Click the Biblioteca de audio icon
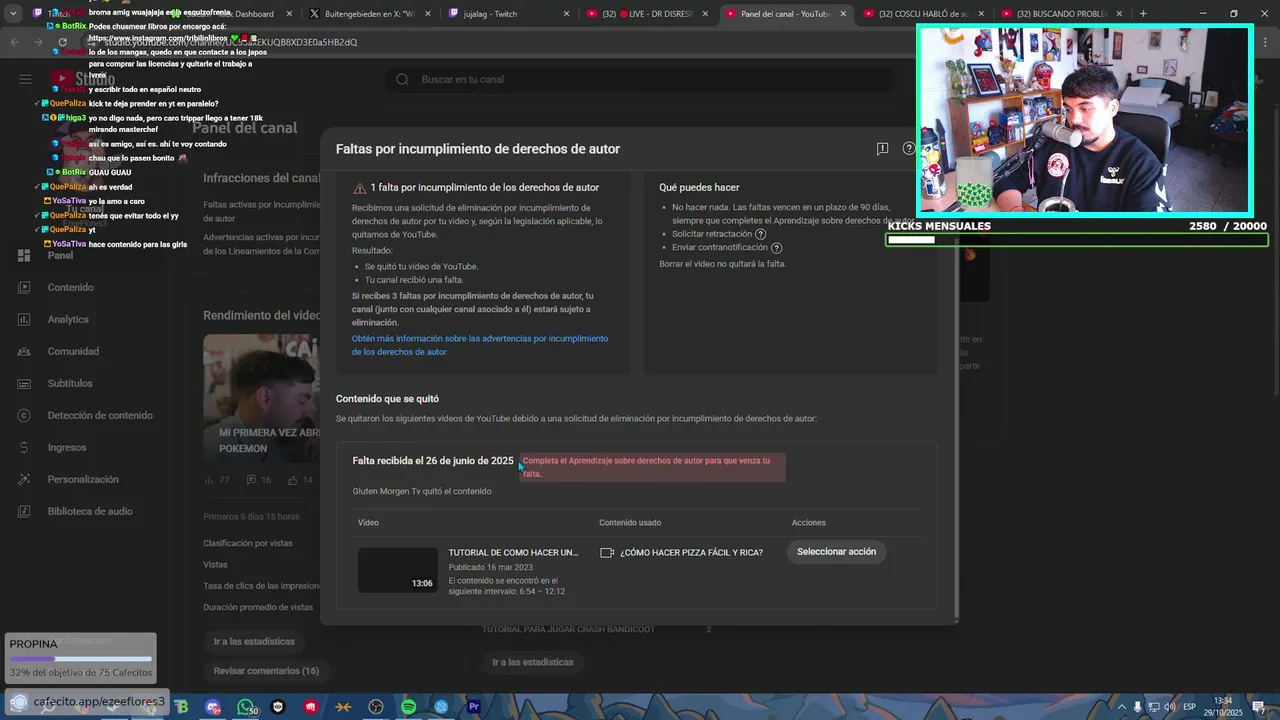This screenshot has width=1280, height=720. pyautogui.click(x=24, y=512)
